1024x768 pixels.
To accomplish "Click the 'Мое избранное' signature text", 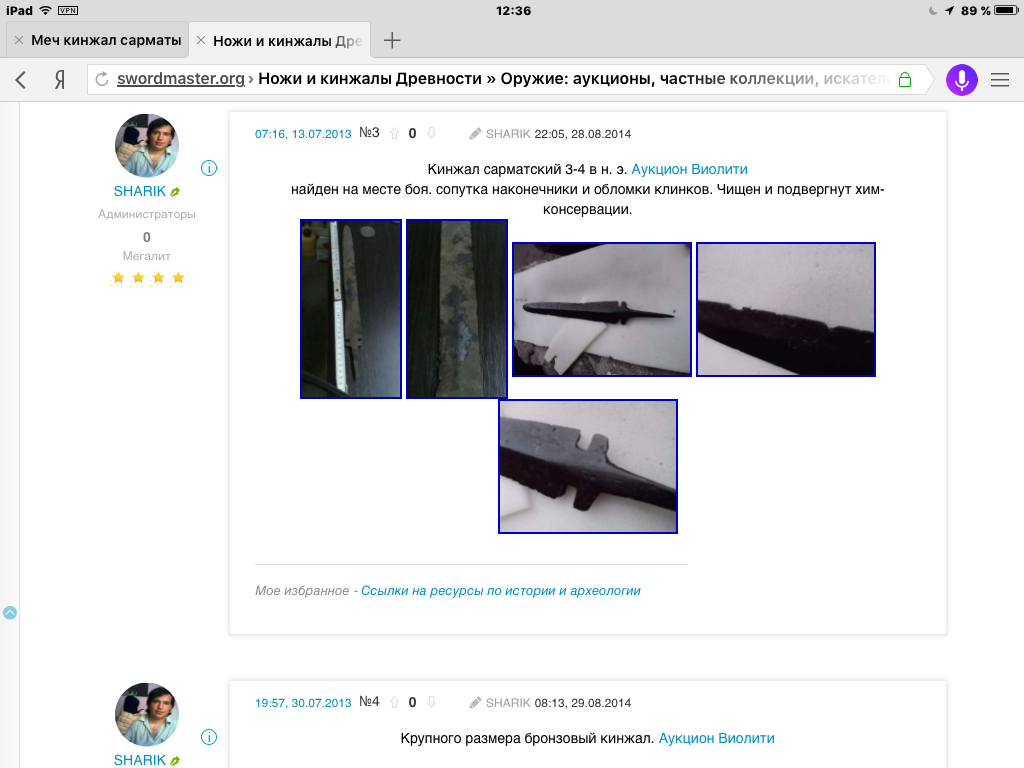I will pyautogui.click(x=302, y=590).
